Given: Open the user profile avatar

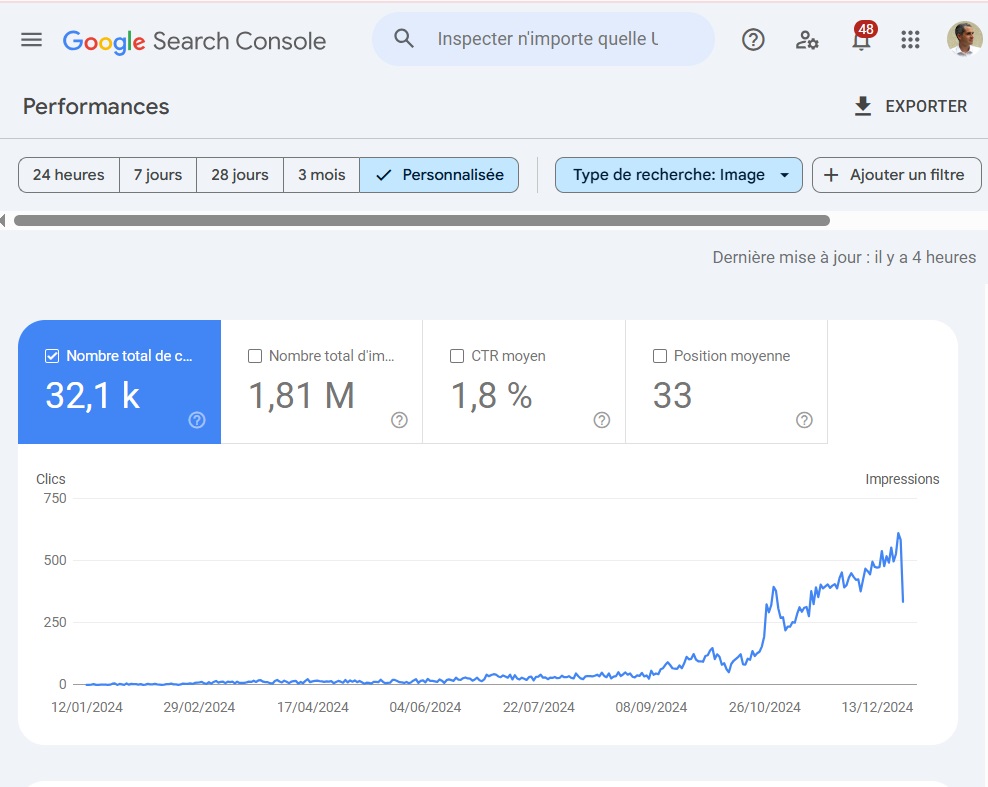Looking at the screenshot, I should pyautogui.click(x=964, y=39).
